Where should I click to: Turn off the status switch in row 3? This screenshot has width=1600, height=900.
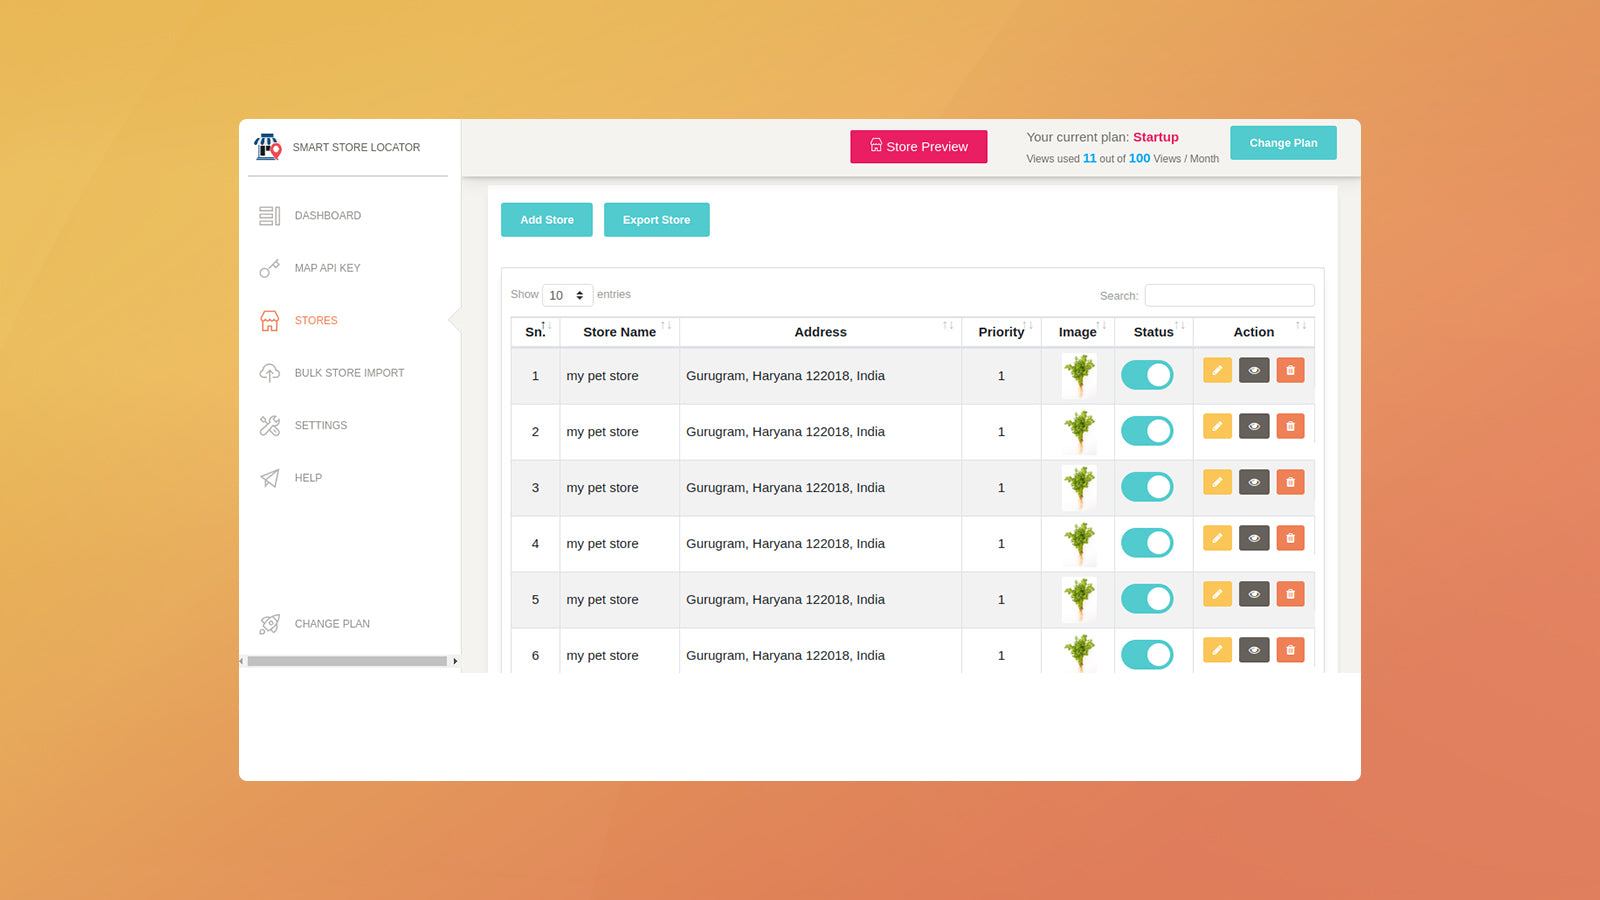point(1147,486)
